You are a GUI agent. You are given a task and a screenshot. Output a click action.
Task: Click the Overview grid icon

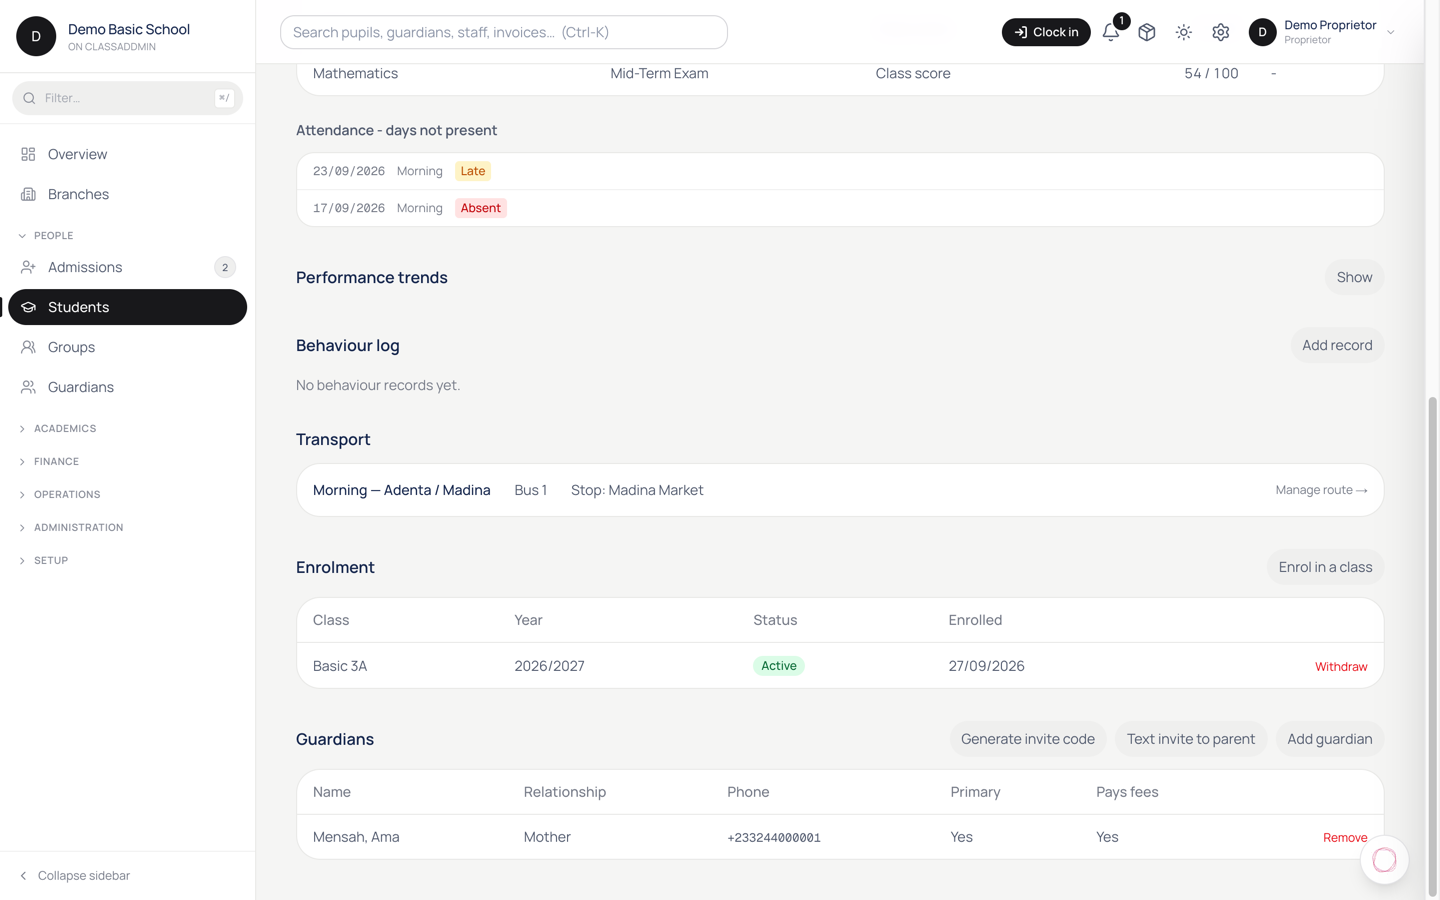28,154
